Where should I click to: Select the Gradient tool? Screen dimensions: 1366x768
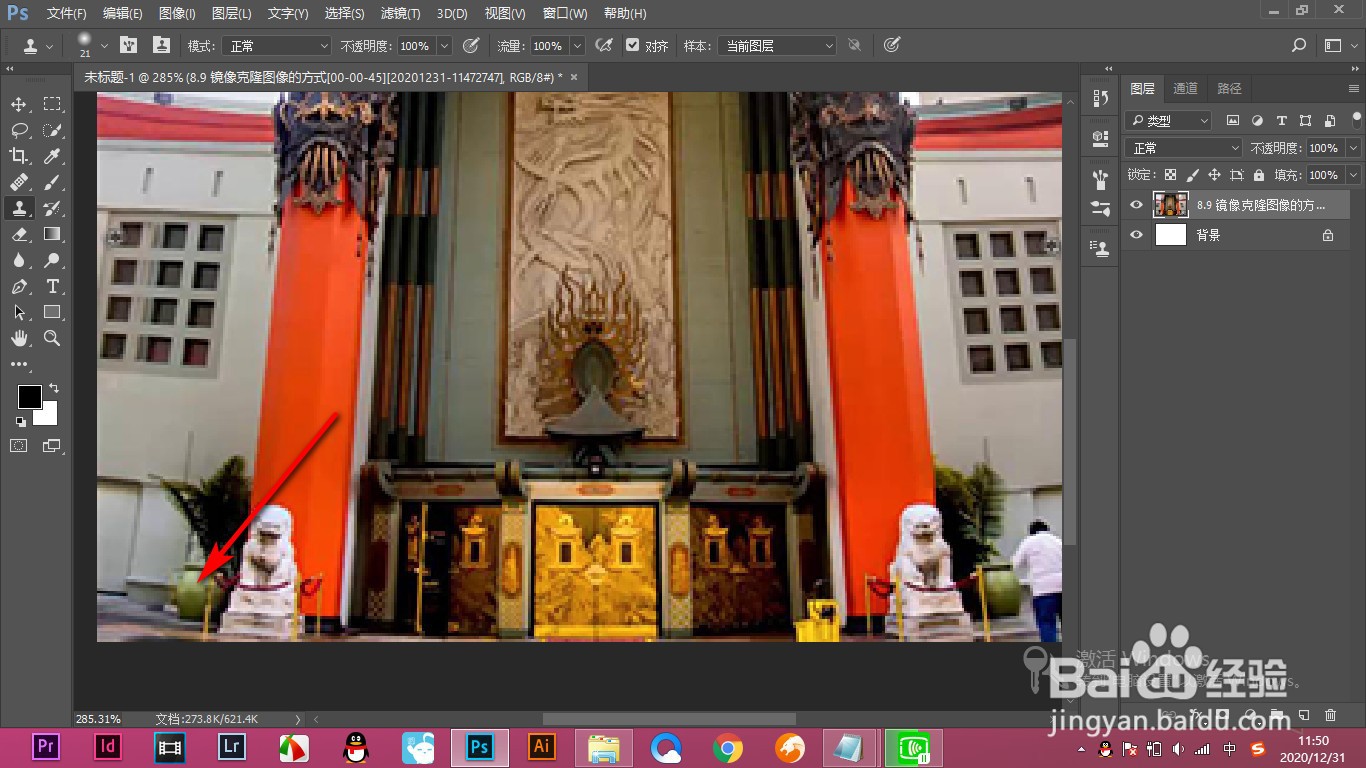(x=52, y=234)
